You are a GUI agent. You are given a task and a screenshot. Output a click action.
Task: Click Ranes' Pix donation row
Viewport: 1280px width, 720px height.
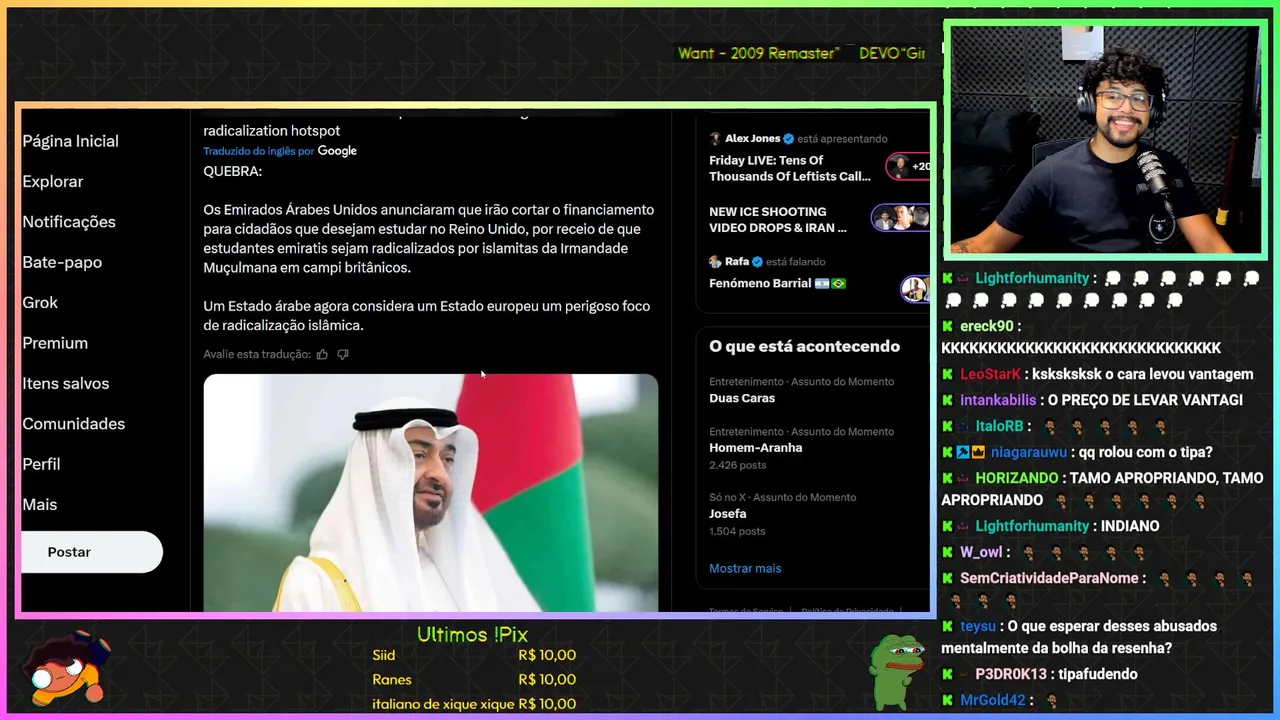coord(474,679)
